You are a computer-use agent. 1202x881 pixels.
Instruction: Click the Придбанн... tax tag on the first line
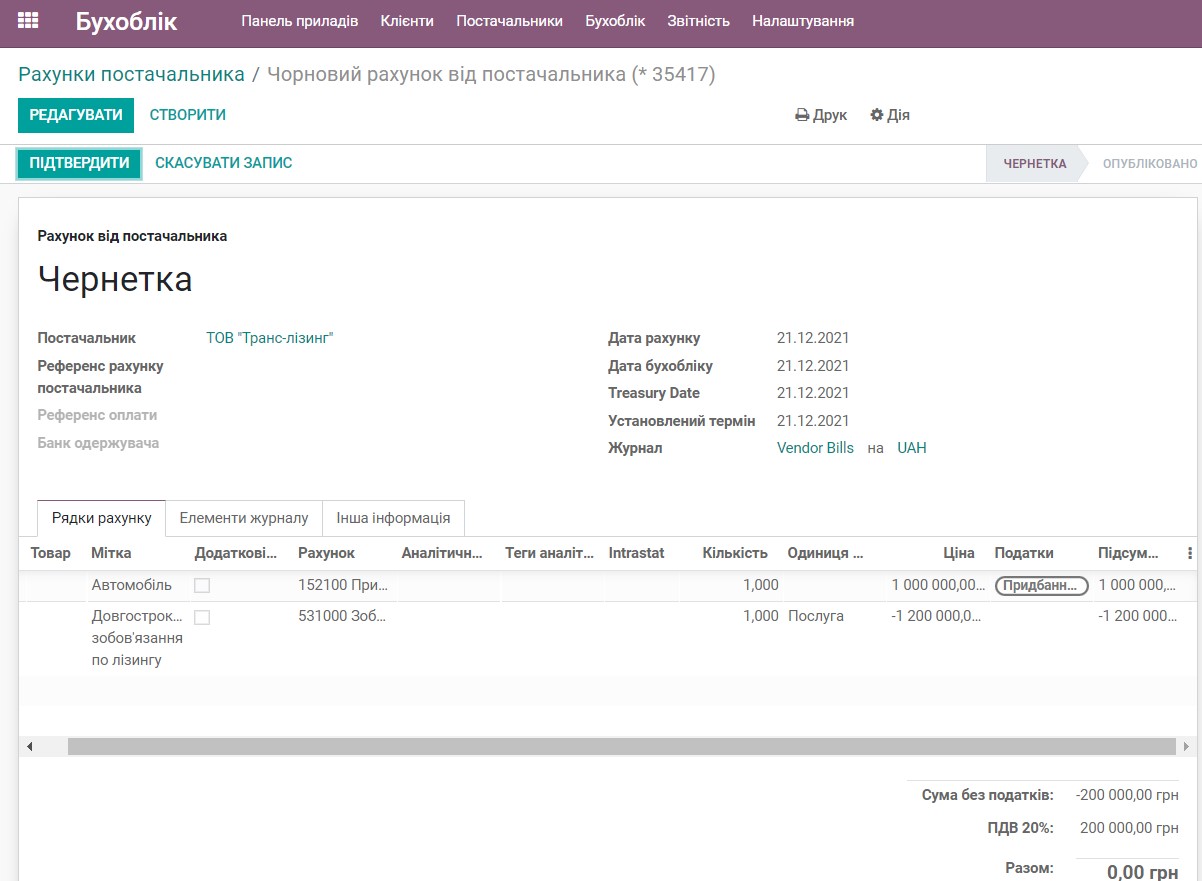click(1041, 586)
